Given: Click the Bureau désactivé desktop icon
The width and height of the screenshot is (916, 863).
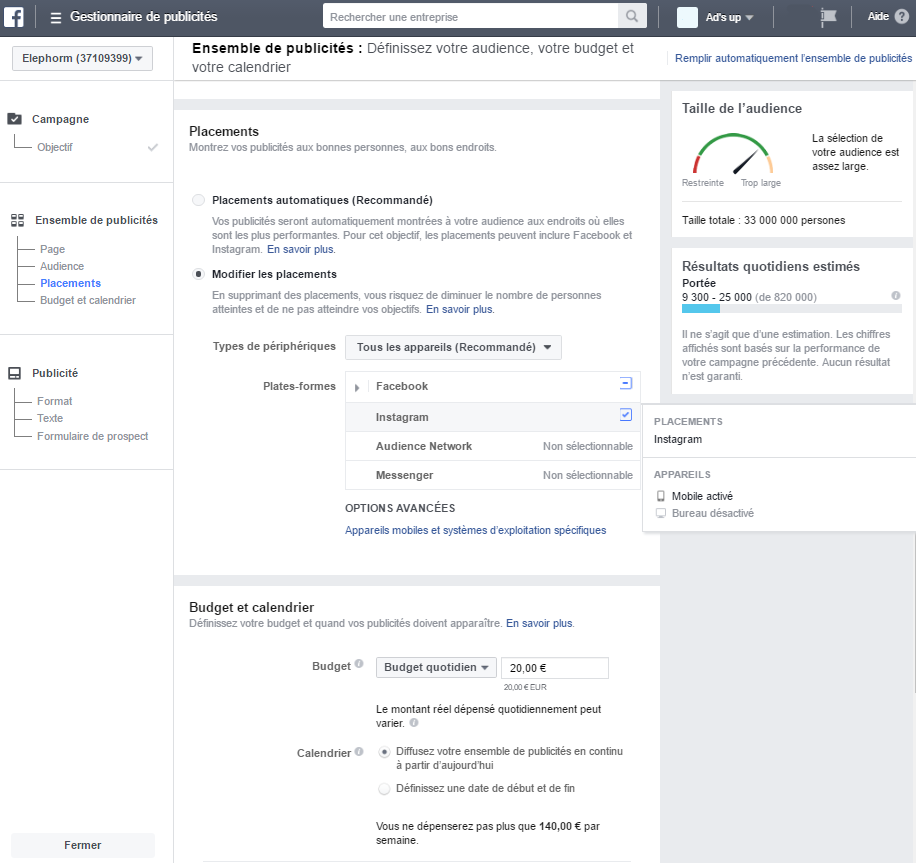Looking at the screenshot, I should 661,513.
